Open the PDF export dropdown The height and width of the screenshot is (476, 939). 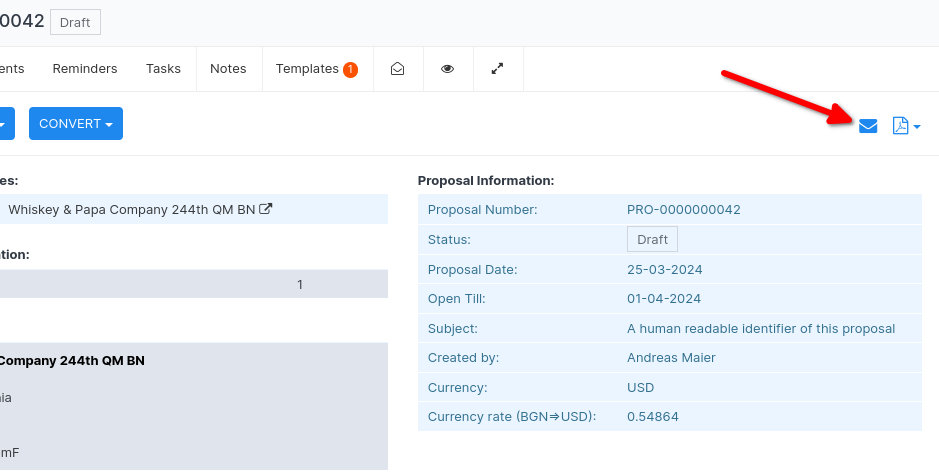(x=905, y=126)
